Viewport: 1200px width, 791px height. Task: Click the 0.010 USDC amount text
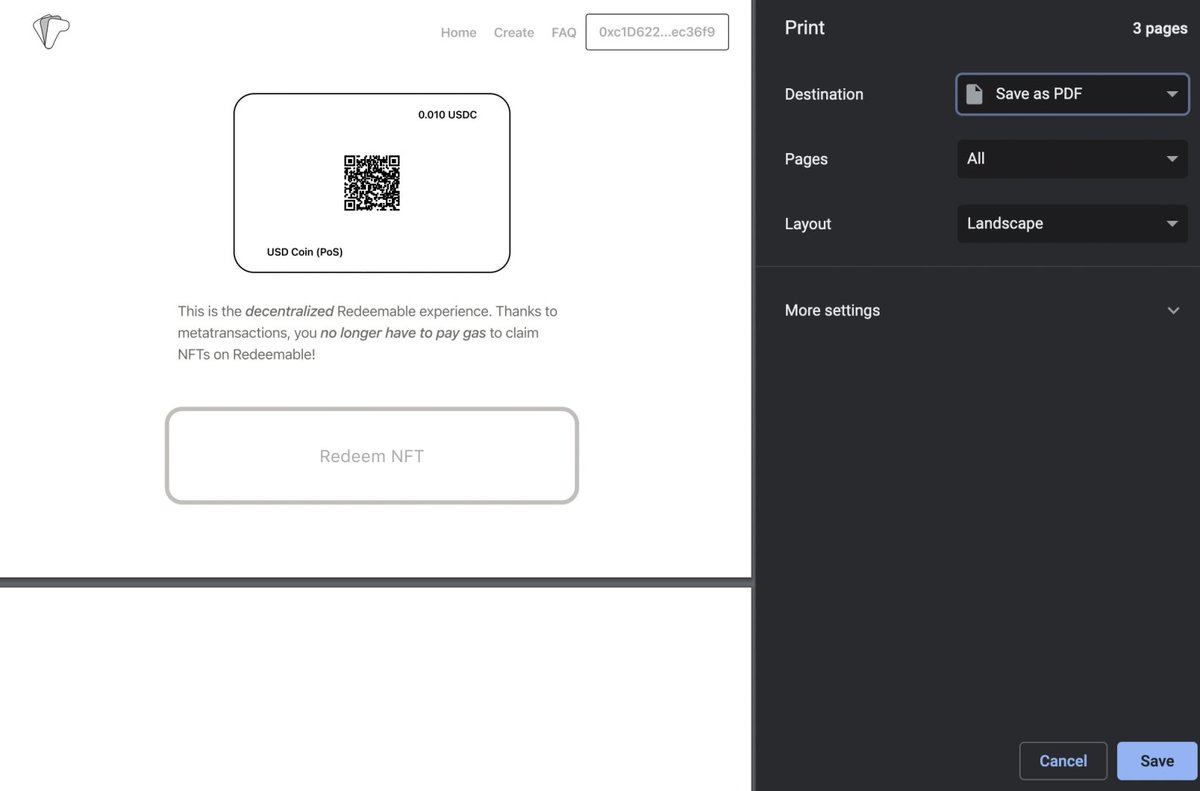click(x=447, y=115)
